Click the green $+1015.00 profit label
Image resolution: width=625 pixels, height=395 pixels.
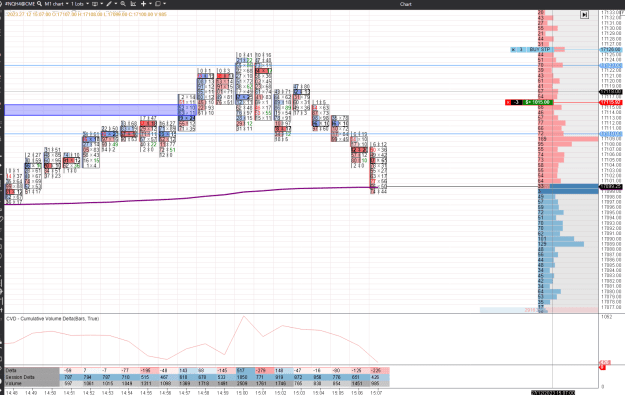538,102
